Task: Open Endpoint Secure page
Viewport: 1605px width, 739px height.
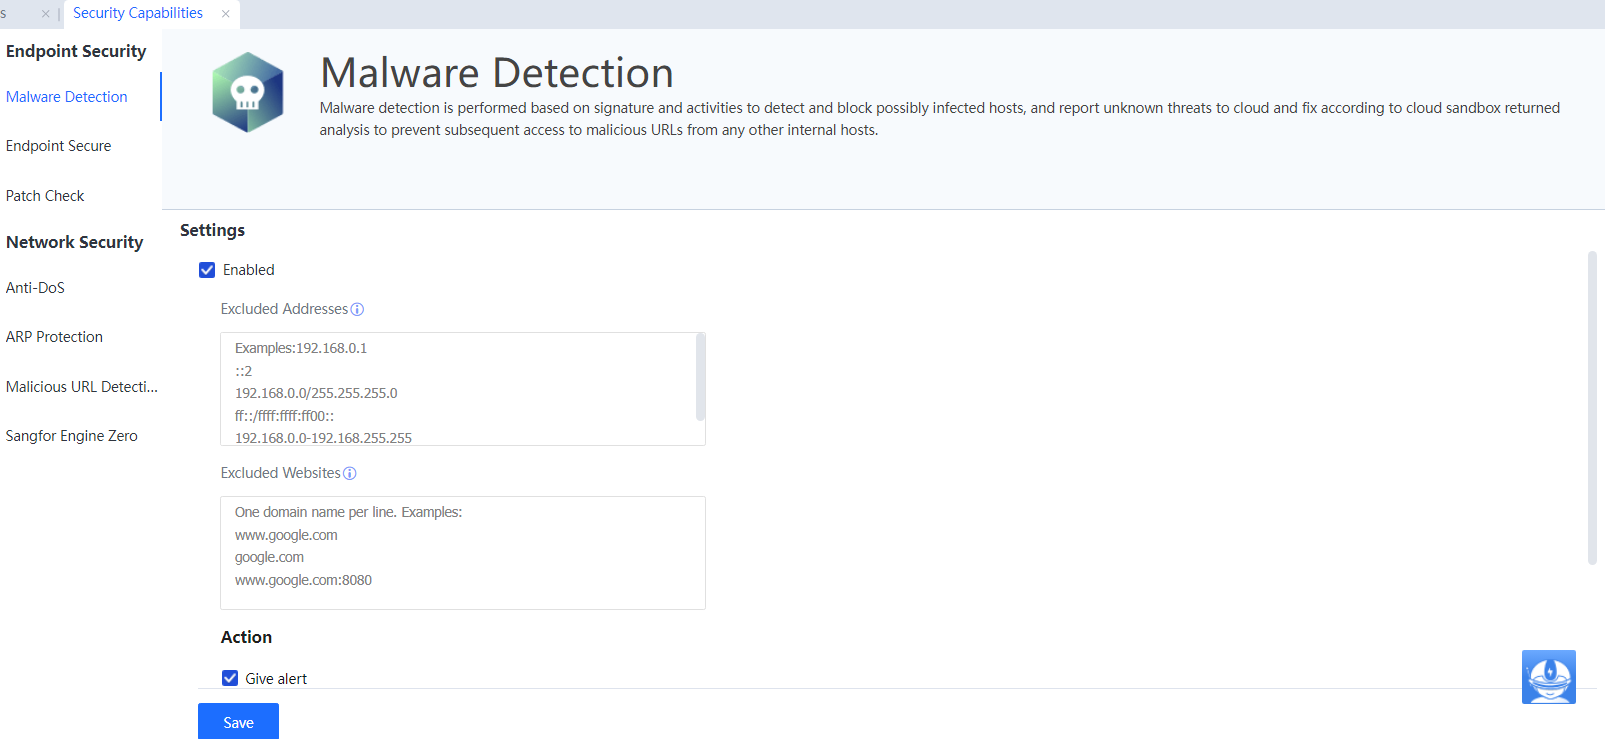Action: point(59,146)
